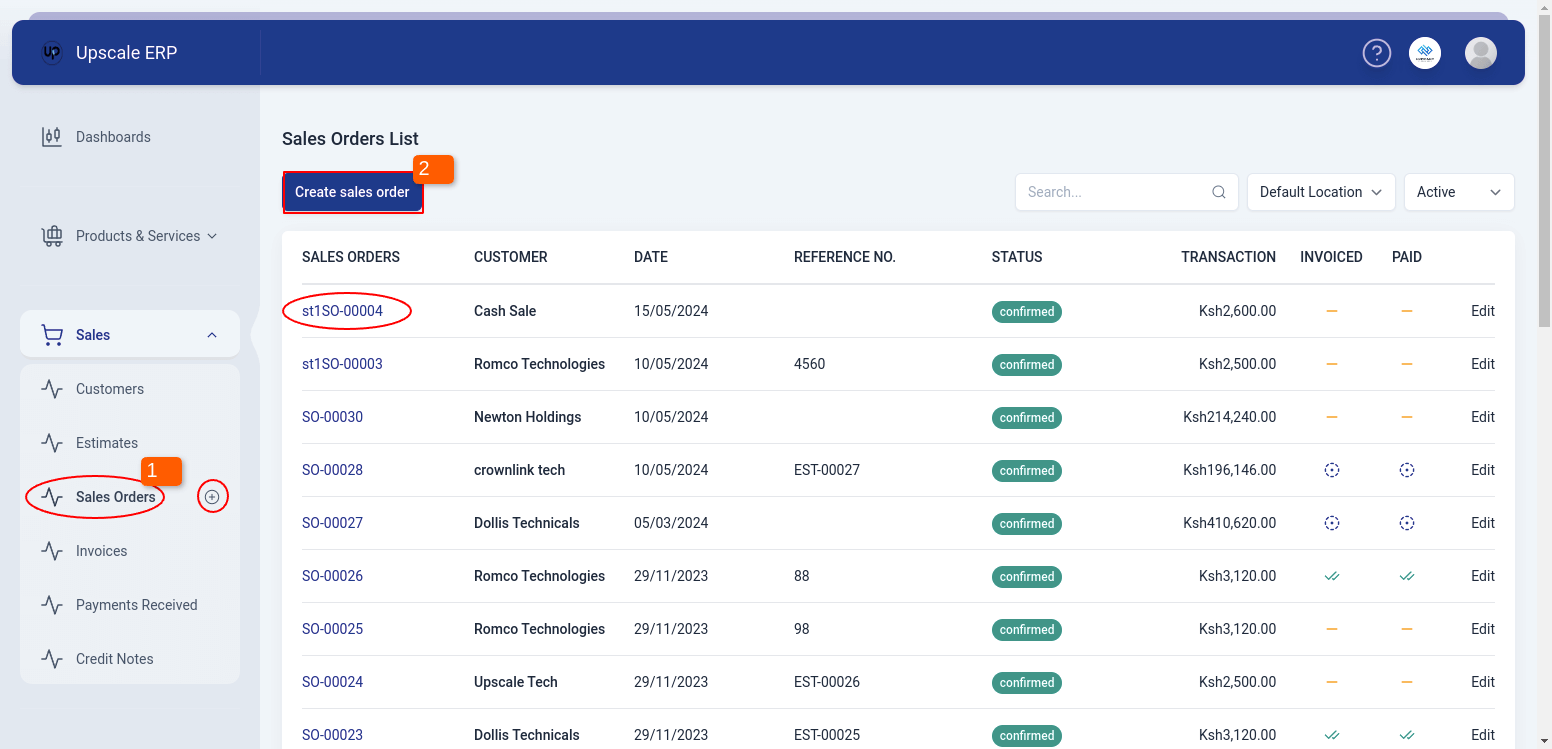Viewport: 1552px width, 749px height.
Task: Open Invoices from the sidebar
Action: coord(101,551)
